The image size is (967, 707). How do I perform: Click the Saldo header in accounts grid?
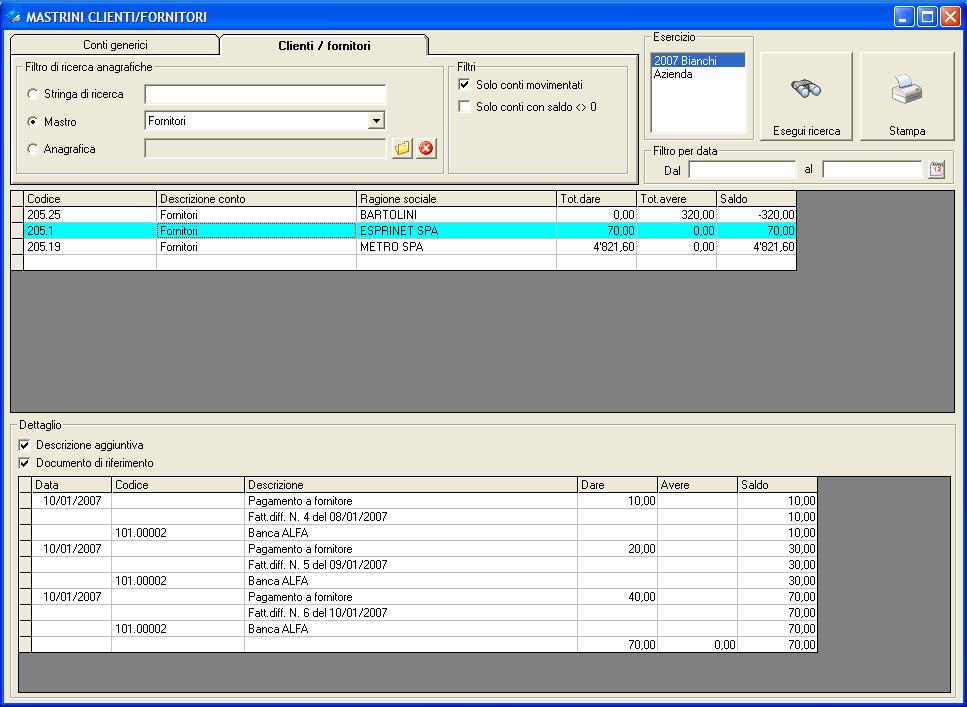pyautogui.click(x=757, y=199)
